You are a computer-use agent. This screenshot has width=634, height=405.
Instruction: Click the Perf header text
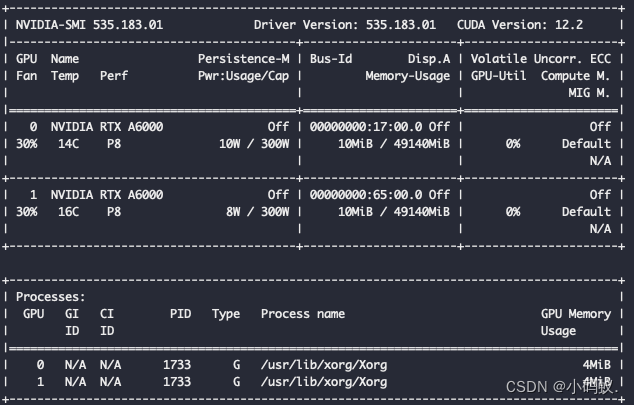[114, 76]
